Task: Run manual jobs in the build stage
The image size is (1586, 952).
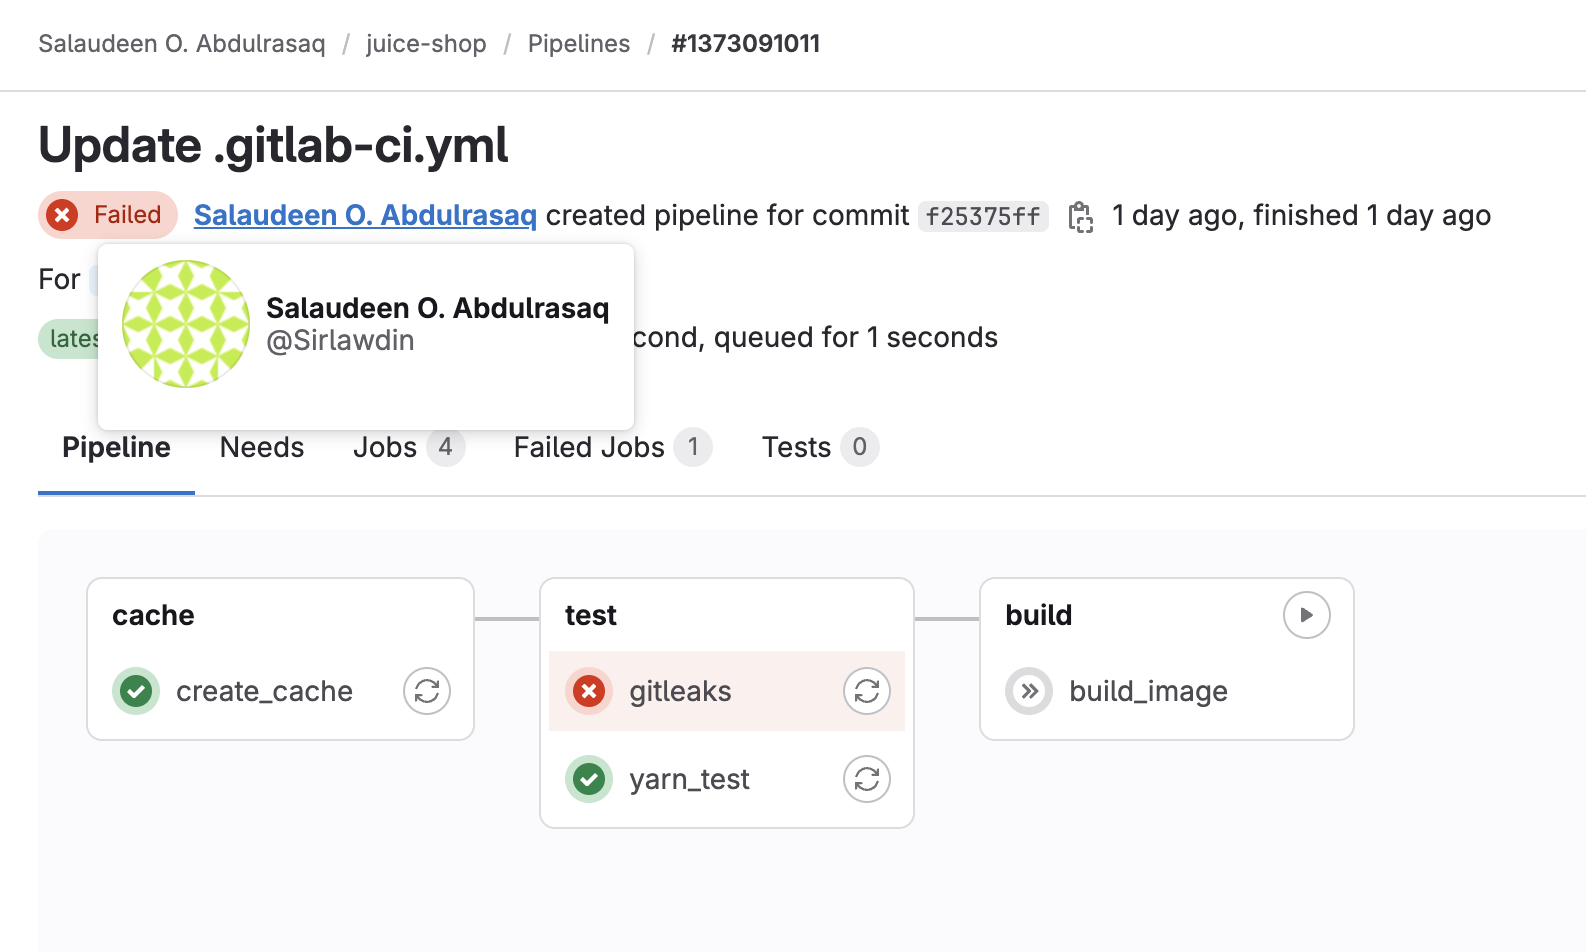Action: [1306, 615]
